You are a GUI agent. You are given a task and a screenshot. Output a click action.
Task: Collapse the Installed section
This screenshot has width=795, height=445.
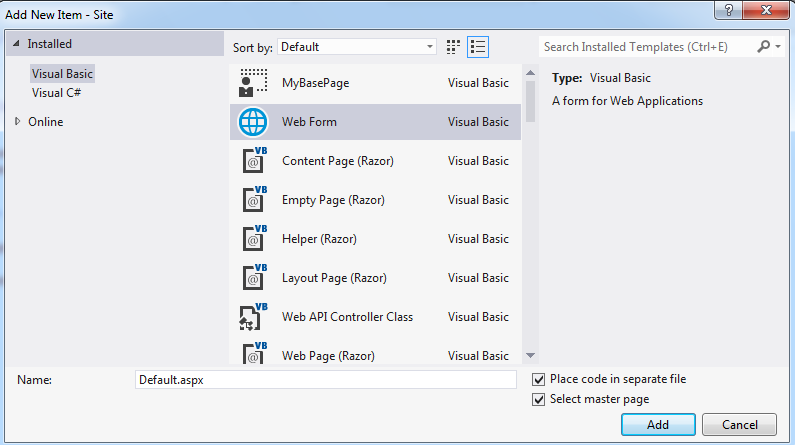coord(16,44)
